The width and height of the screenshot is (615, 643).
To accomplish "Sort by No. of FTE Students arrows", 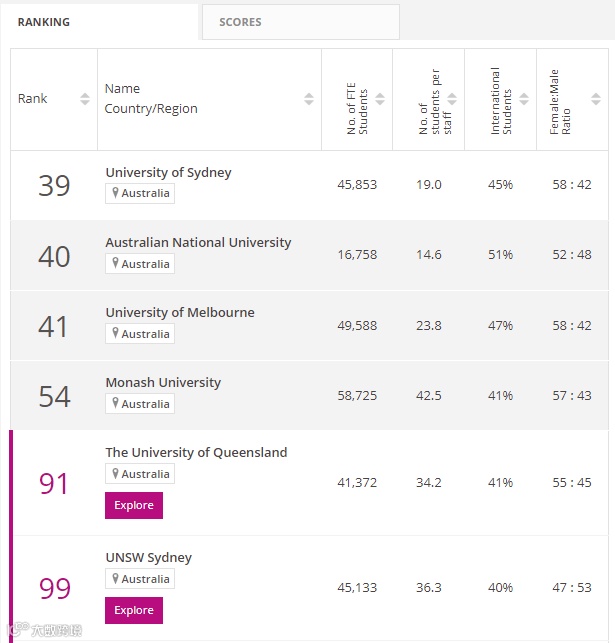I will 381,99.
